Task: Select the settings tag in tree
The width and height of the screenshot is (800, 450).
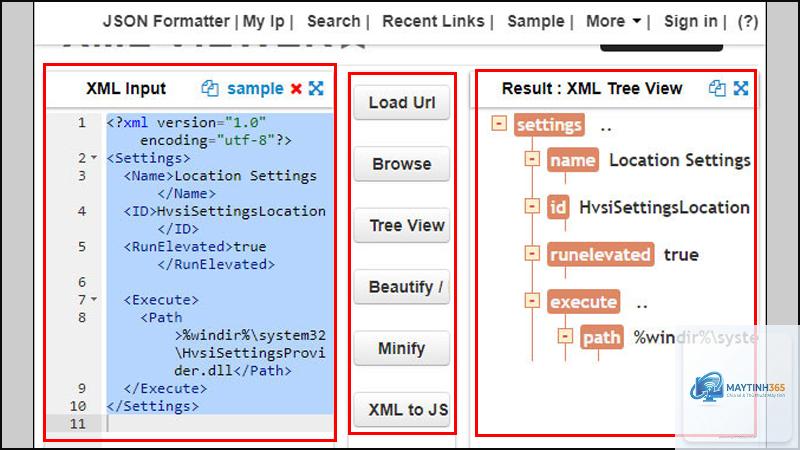Action: [549, 125]
